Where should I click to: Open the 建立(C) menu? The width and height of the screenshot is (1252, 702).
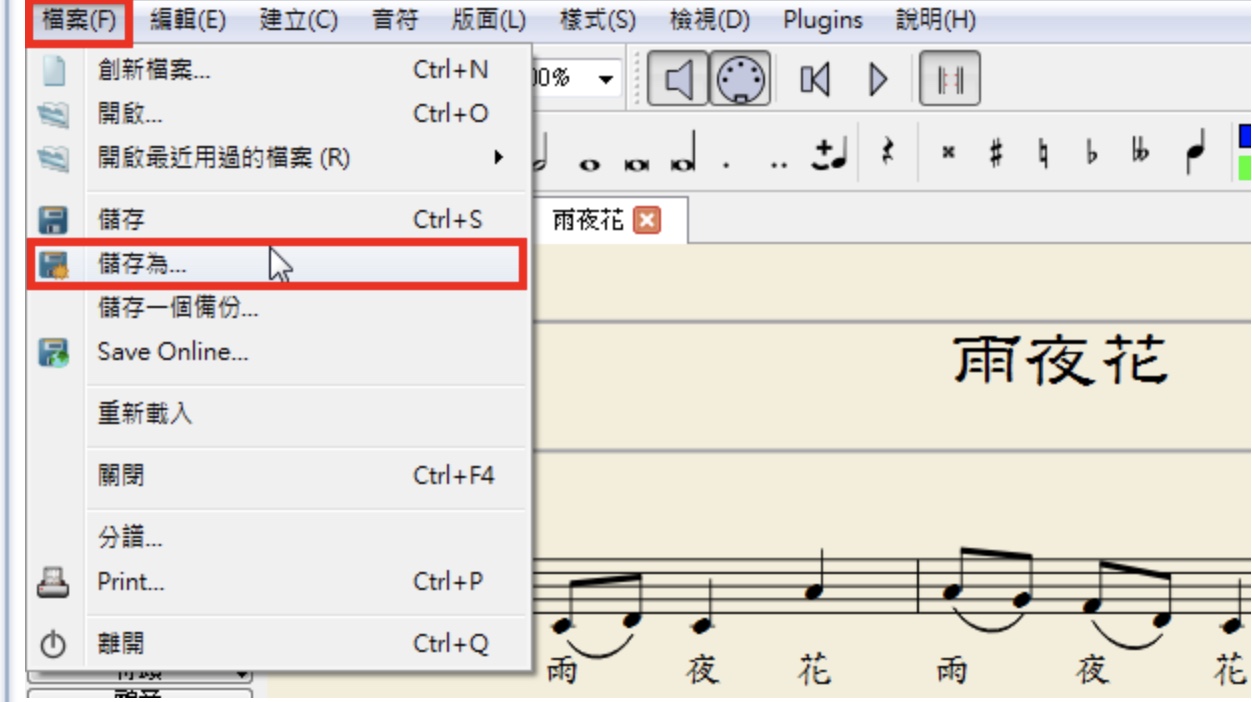pos(298,20)
